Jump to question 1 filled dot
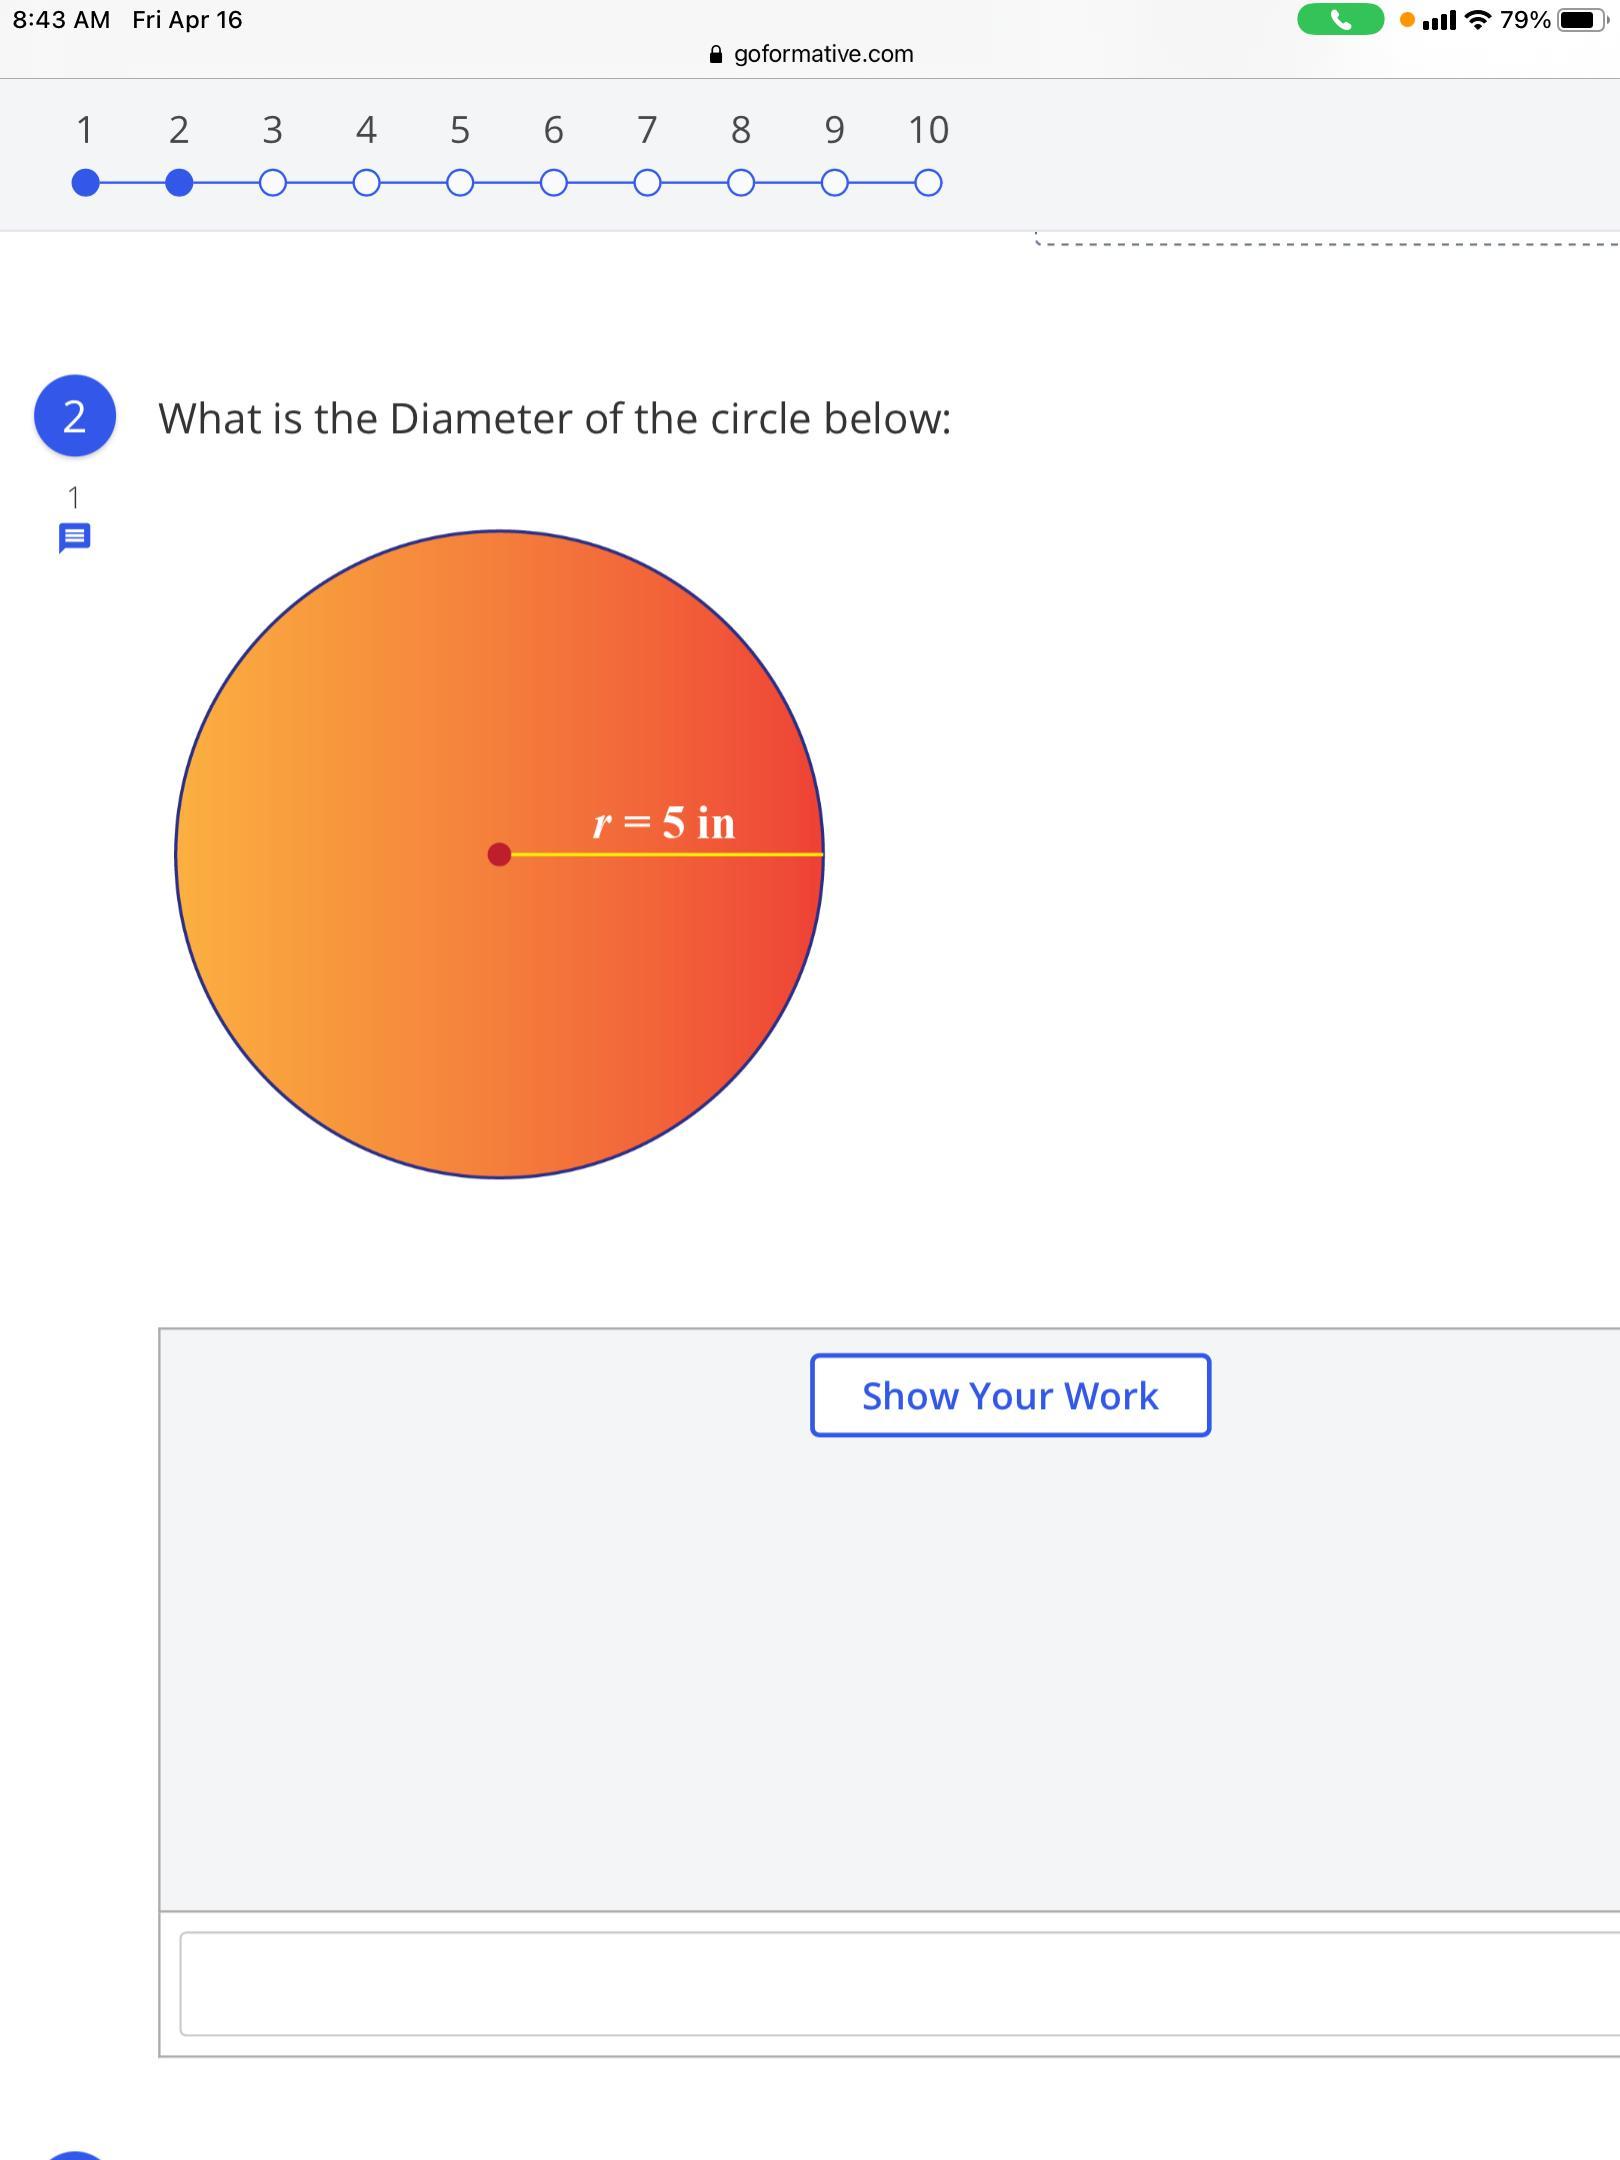The width and height of the screenshot is (1620, 2160). pyautogui.click(x=86, y=183)
